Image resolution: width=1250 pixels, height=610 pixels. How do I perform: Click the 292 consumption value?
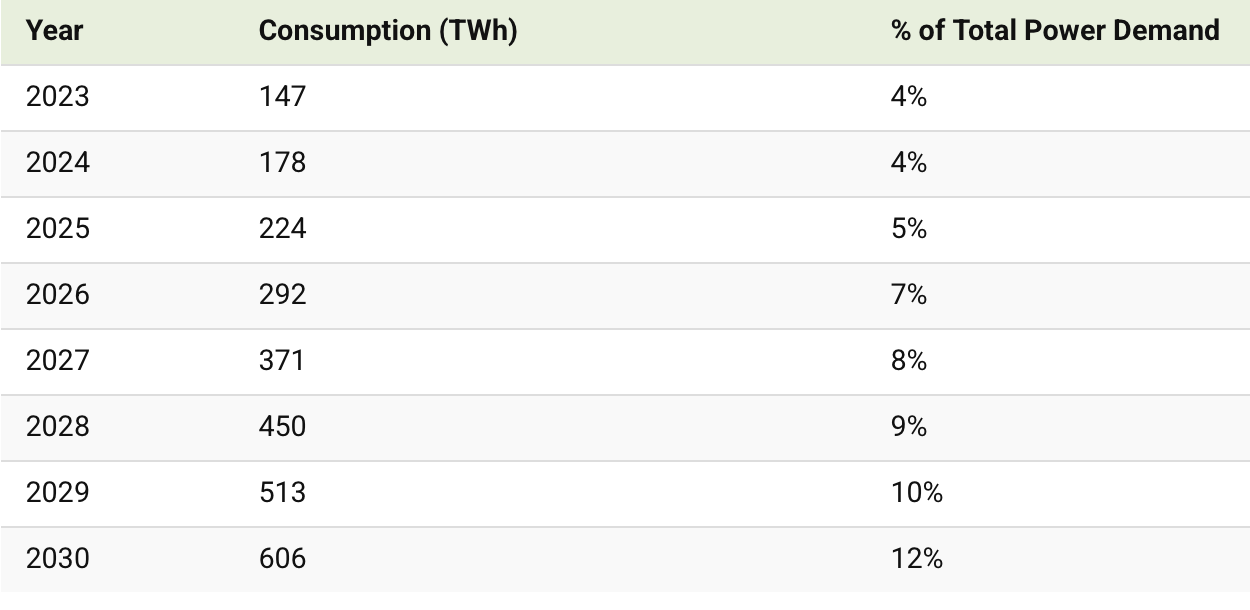[x=282, y=295]
